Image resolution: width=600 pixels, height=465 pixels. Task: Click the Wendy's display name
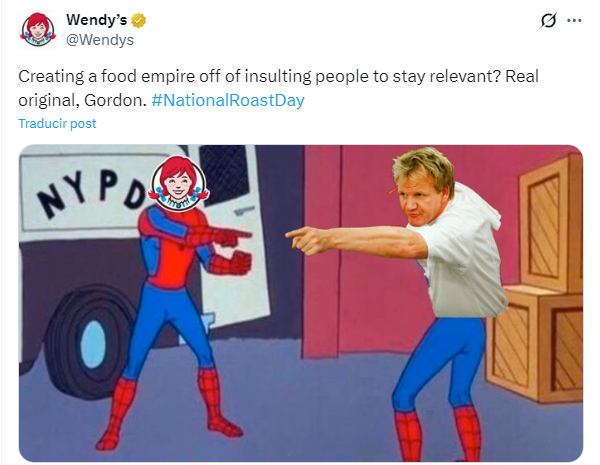[x=96, y=20]
